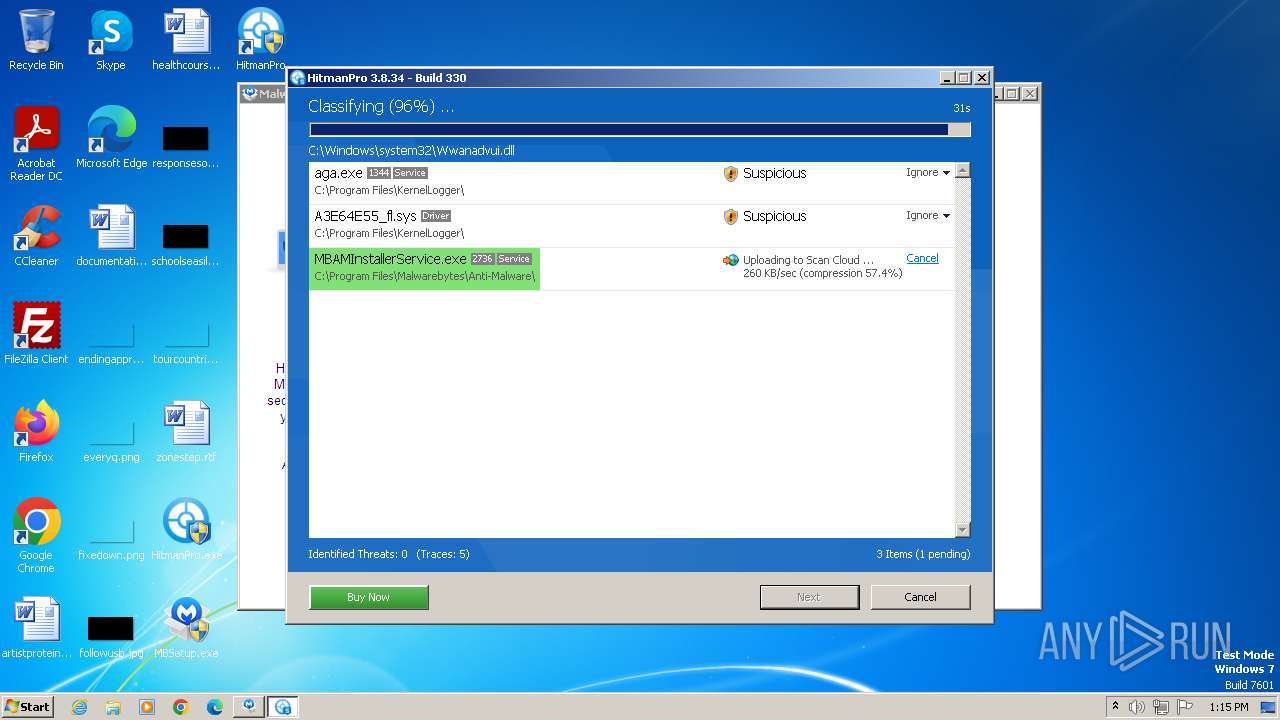Image resolution: width=1280 pixels, height=720 pixels.
Task: Open the everyq.png image file
Action: click(111, 438)
